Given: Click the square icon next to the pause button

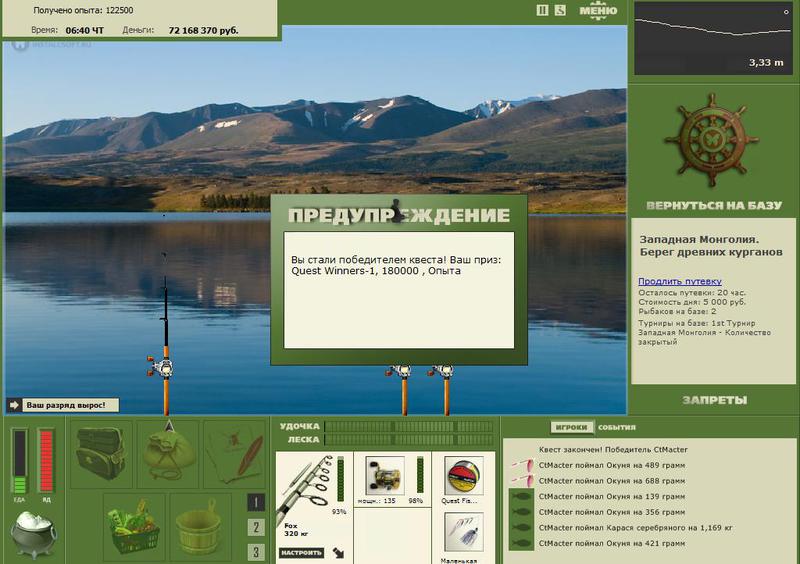Looking at the screenshot, I should tap(560, 10).
